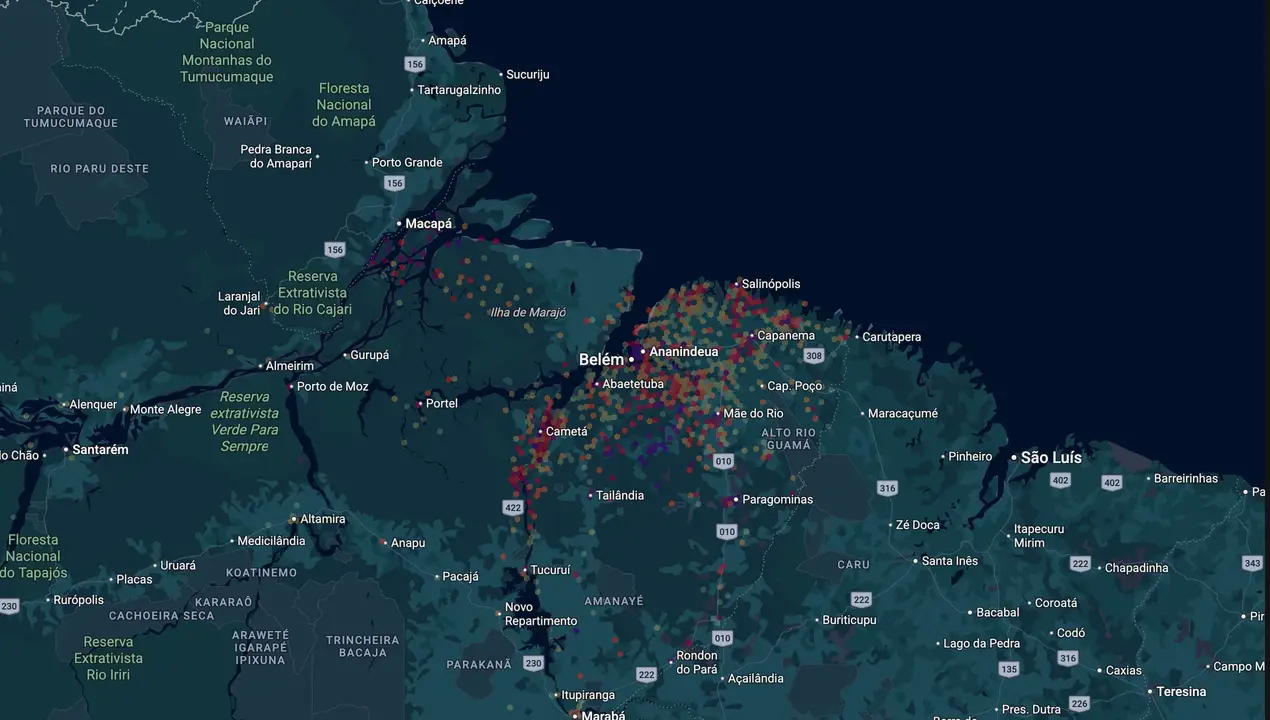Click the Reserva Extrativista do Rio Cajari label
This screenshot has height=720, width=1270.
[x=314, y=293]
